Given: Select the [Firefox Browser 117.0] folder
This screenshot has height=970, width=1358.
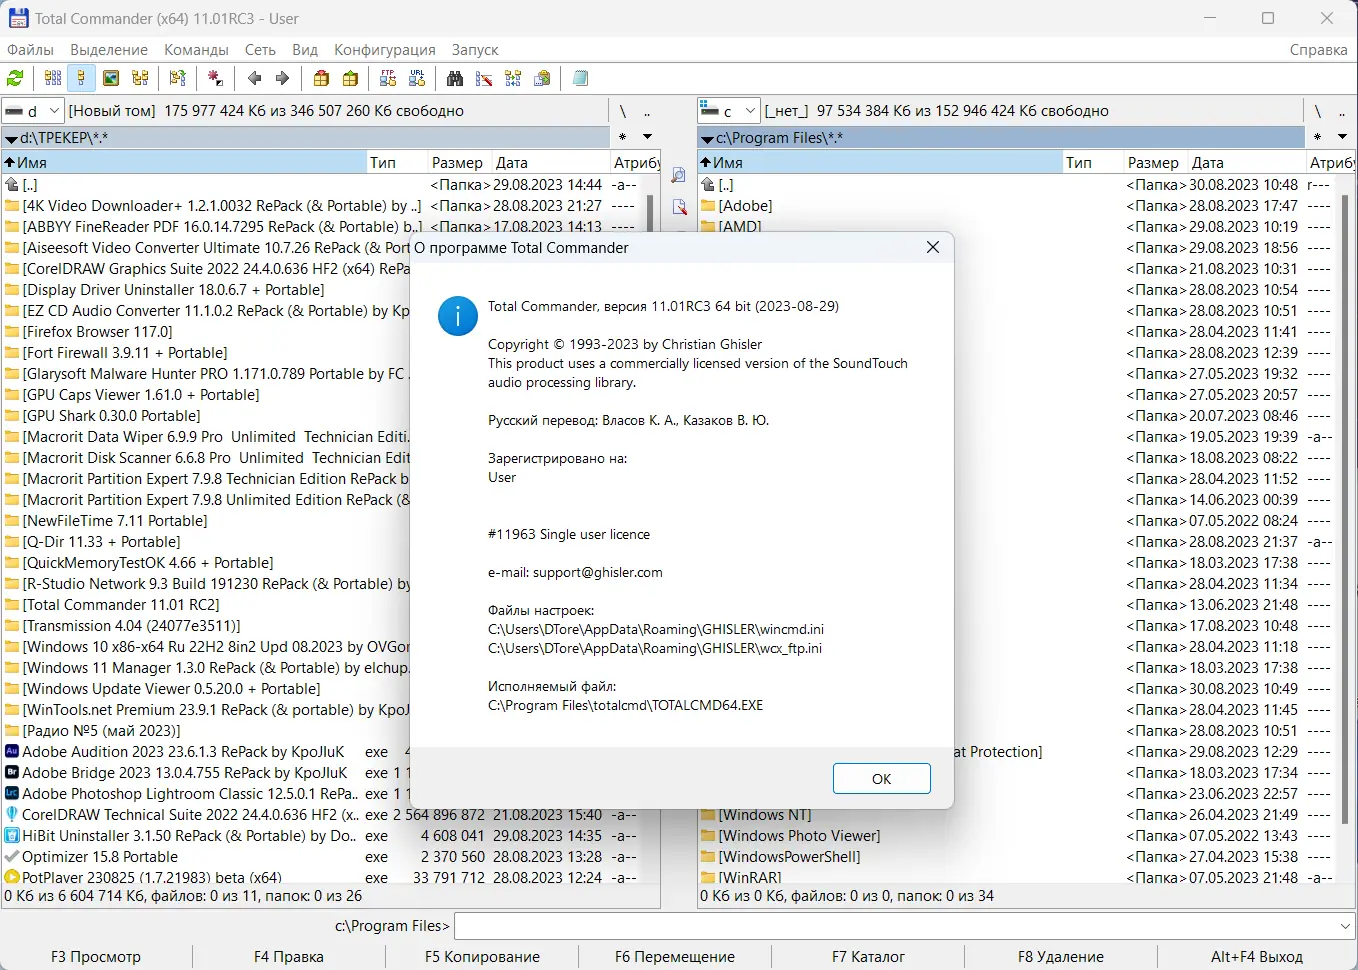Looking at the screenshot, I should [98, 331].
